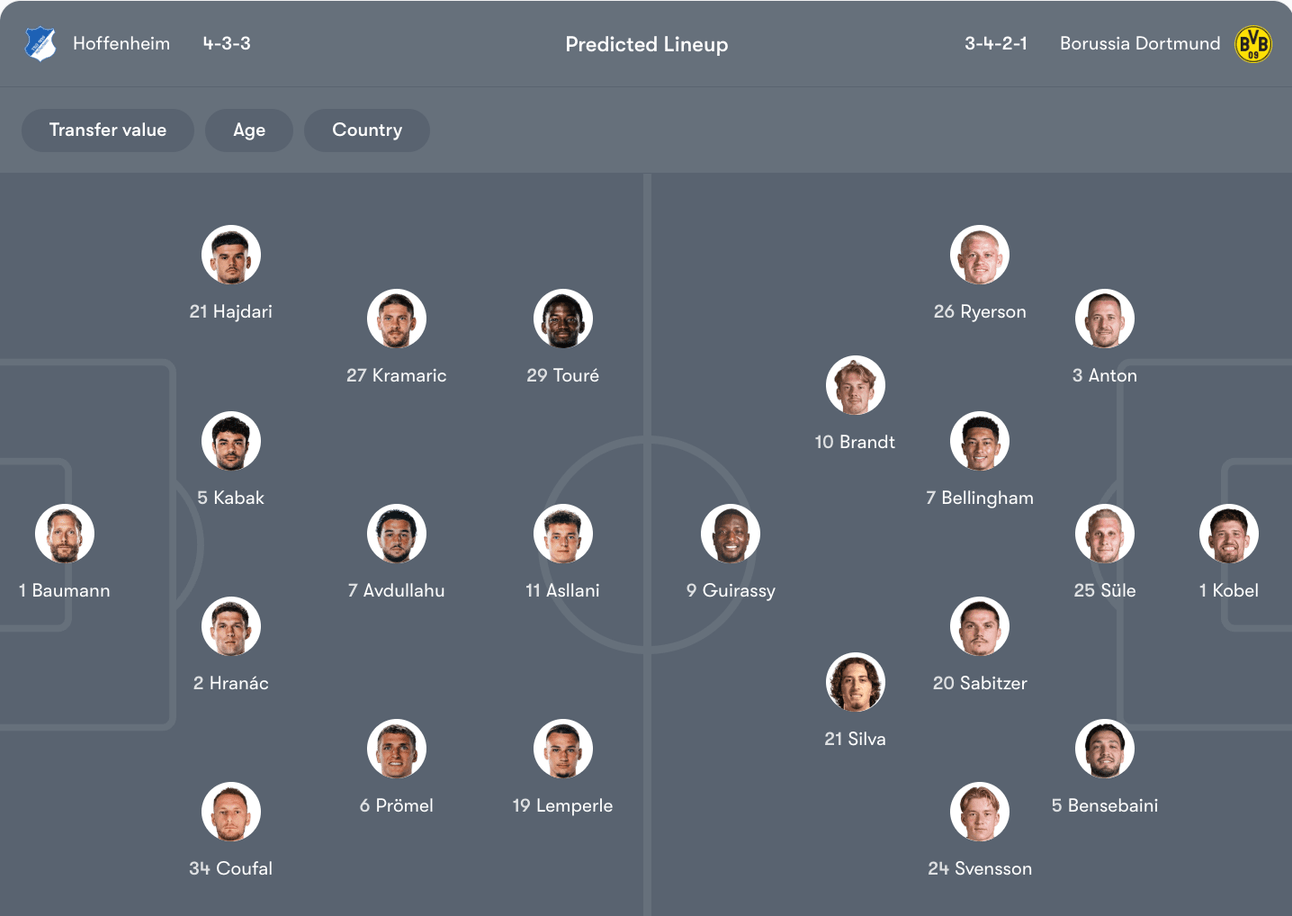Image resolution: width=1292 pixels, height=916 pixels.
Task: Open Brandt's player photo
Action: click(855, 385)
